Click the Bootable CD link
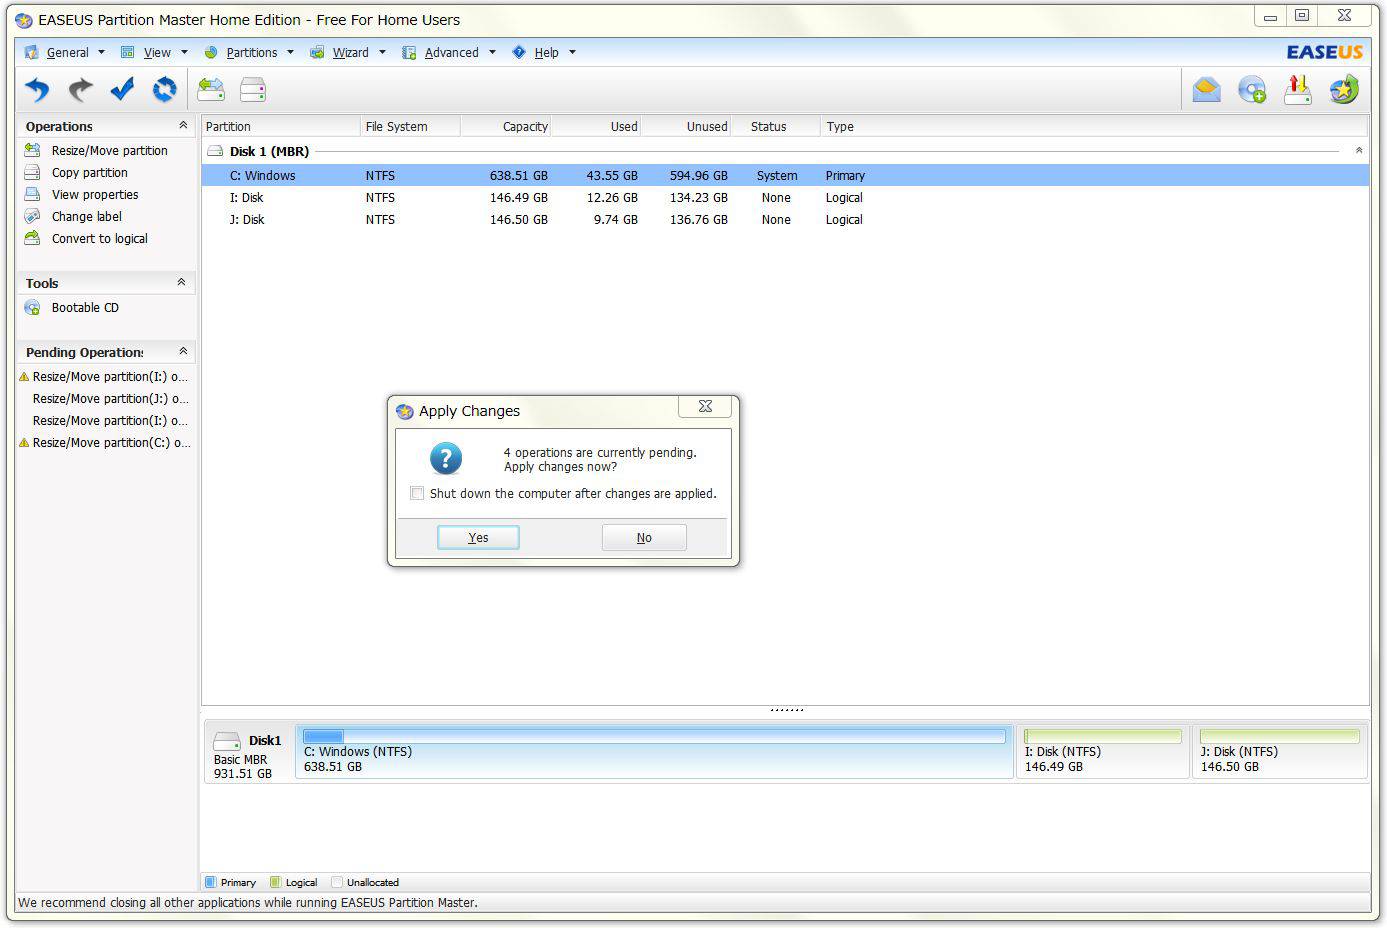Screen dimensions: 1387x928 [x=85, y=307]
